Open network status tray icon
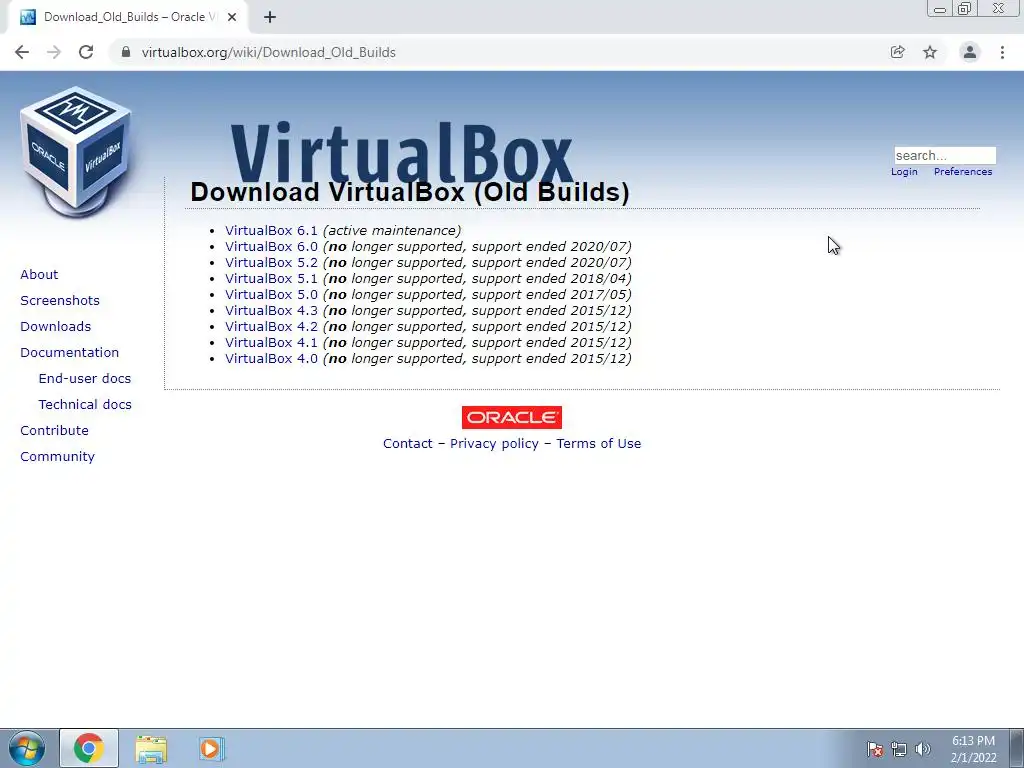 click(x=899, y=750)
